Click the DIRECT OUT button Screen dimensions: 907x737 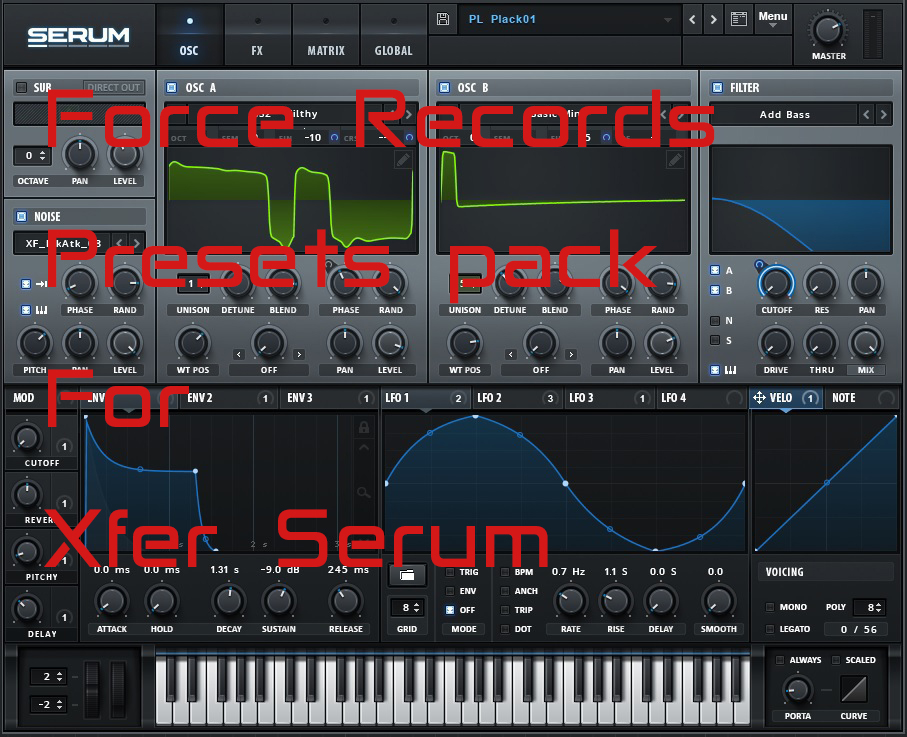(114, 88)
